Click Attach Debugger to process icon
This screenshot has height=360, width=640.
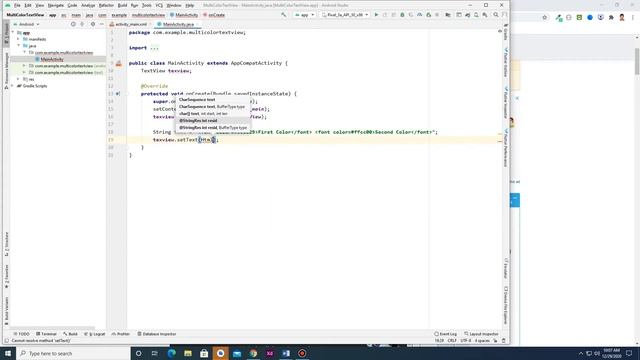coord(429,15)
